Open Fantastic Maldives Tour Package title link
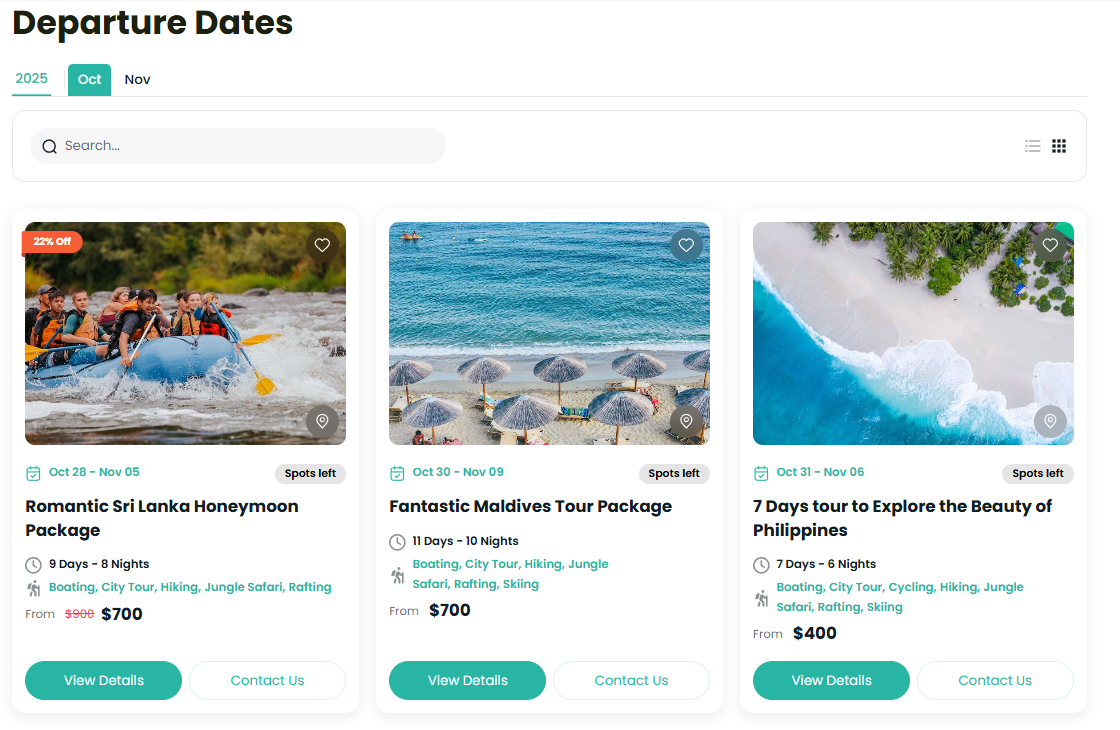Image resolution: width=1120 pixels, height=730 pixels. click(x=530, y=506)
